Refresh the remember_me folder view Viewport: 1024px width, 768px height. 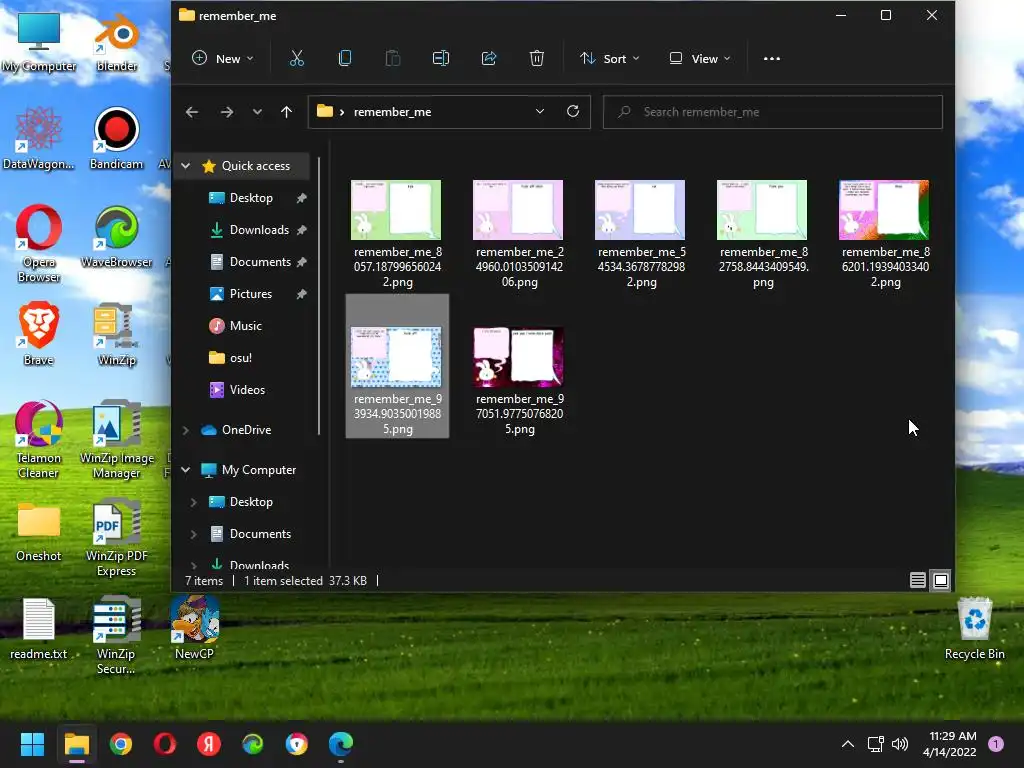coord(573,112)
